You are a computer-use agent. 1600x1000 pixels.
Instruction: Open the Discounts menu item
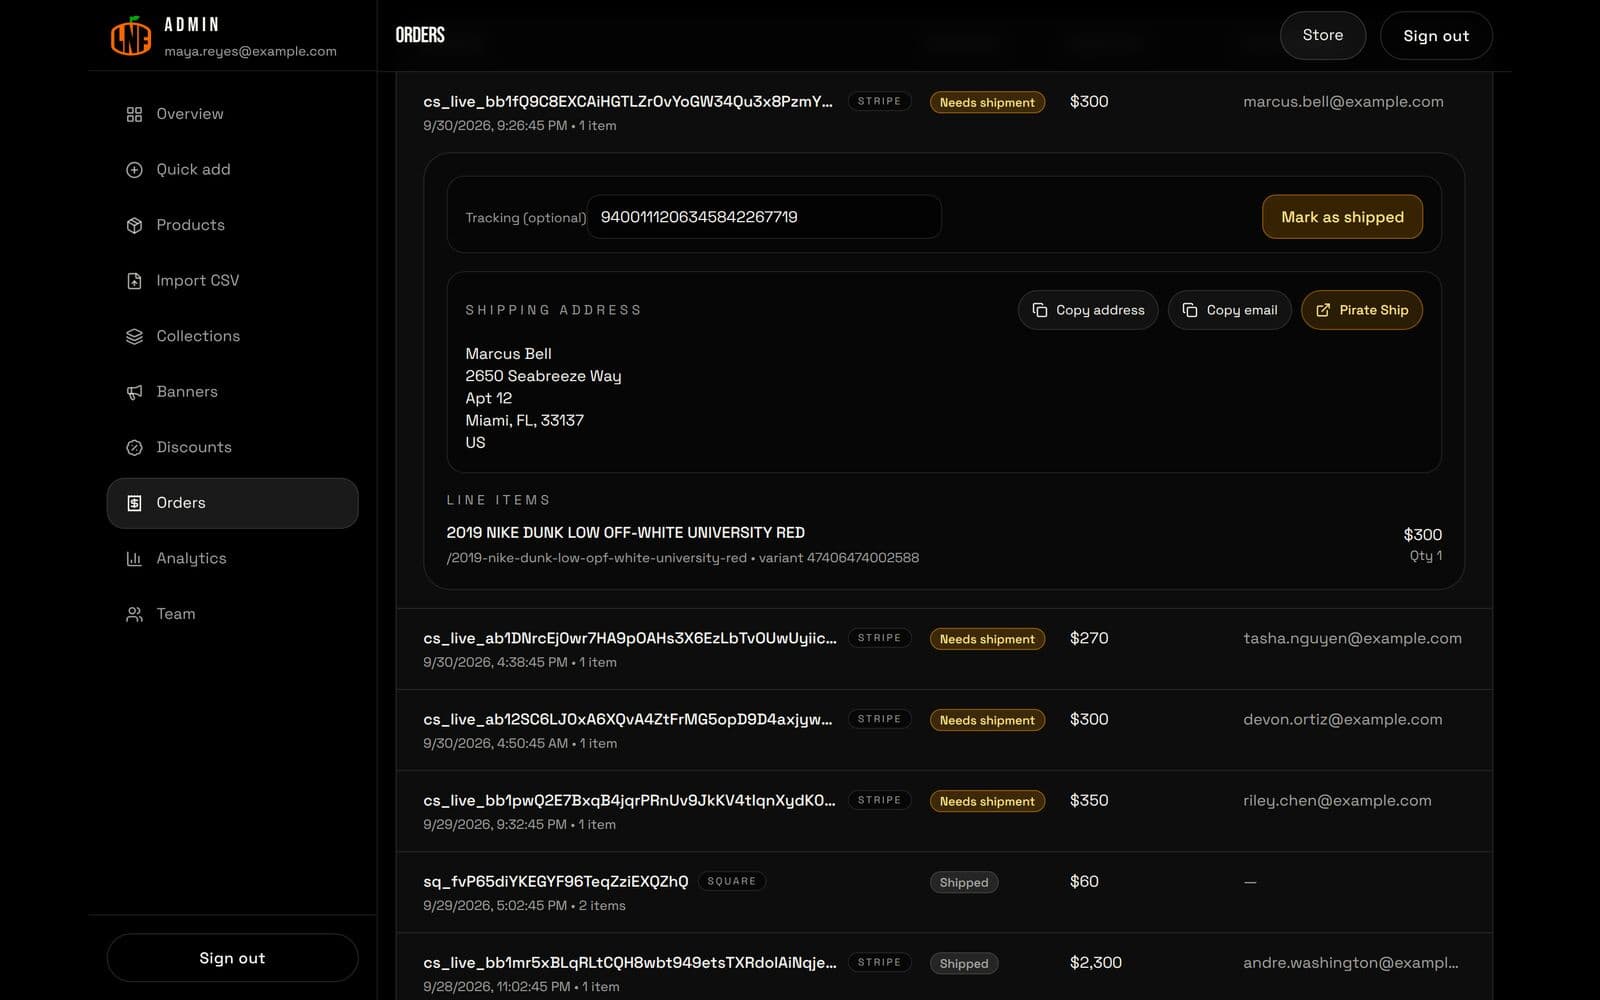[232, 447]
